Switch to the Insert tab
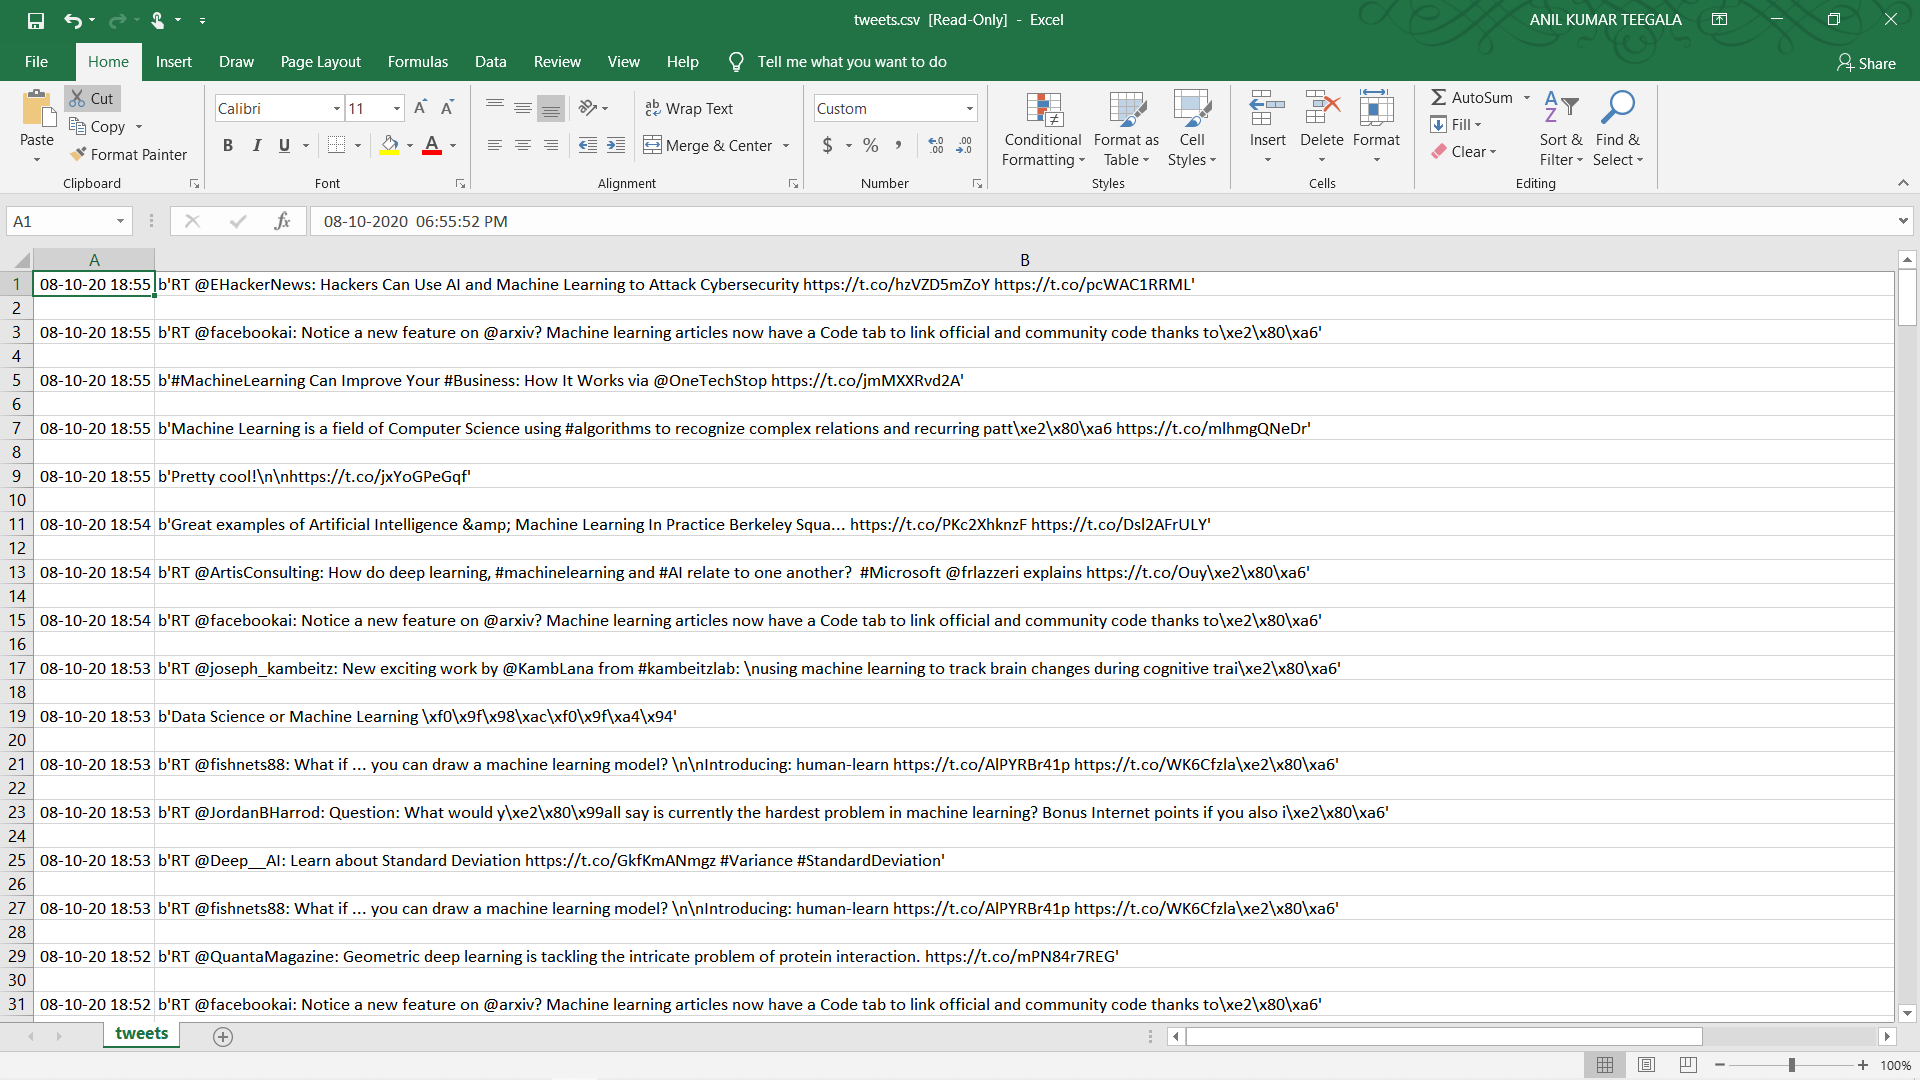 click(x=174, y=62)
